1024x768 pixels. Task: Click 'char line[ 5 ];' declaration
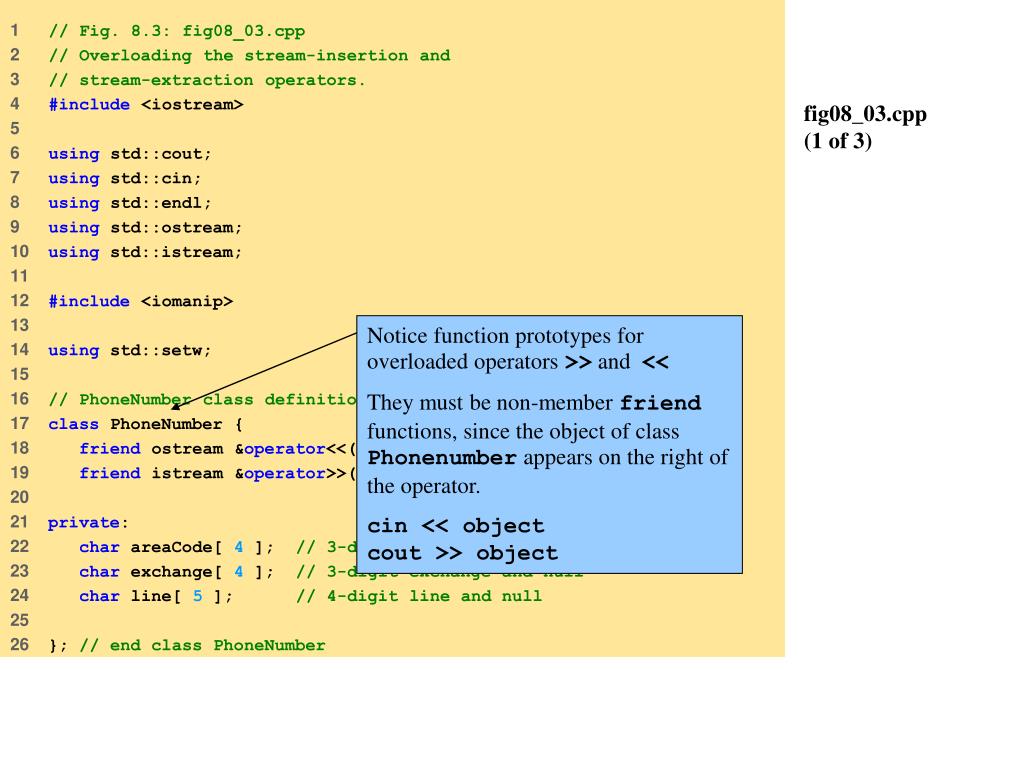pos(155,596)
